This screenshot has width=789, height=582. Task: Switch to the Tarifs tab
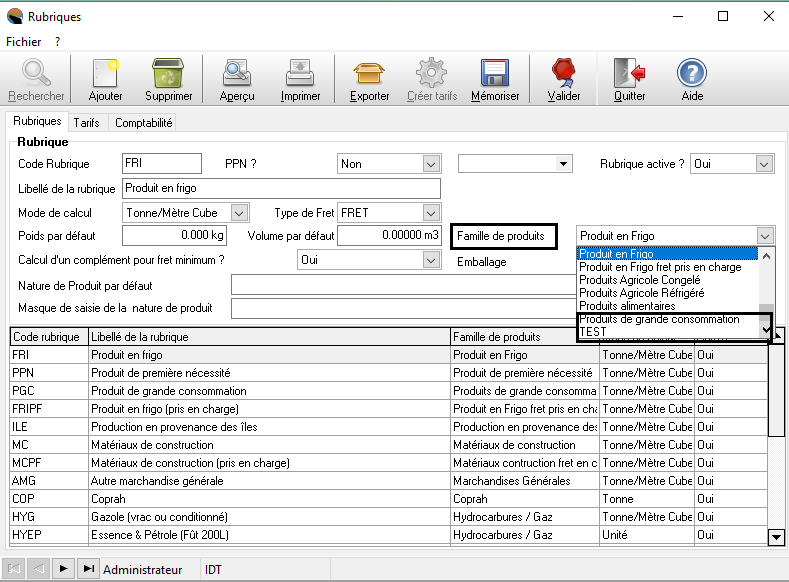tap(86, 123)
